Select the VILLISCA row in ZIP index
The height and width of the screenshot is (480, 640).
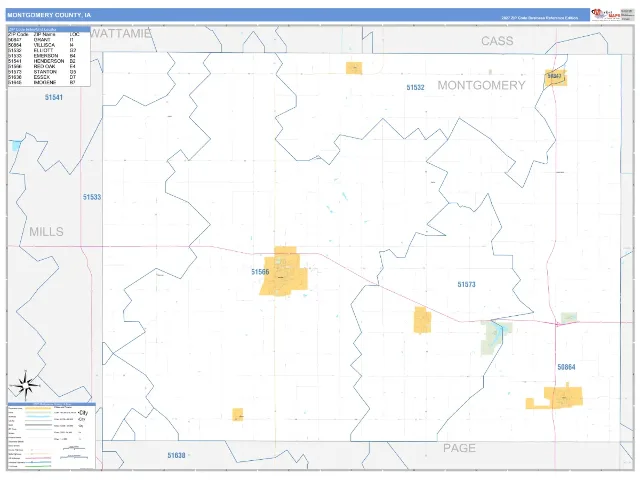pos(42,45)
